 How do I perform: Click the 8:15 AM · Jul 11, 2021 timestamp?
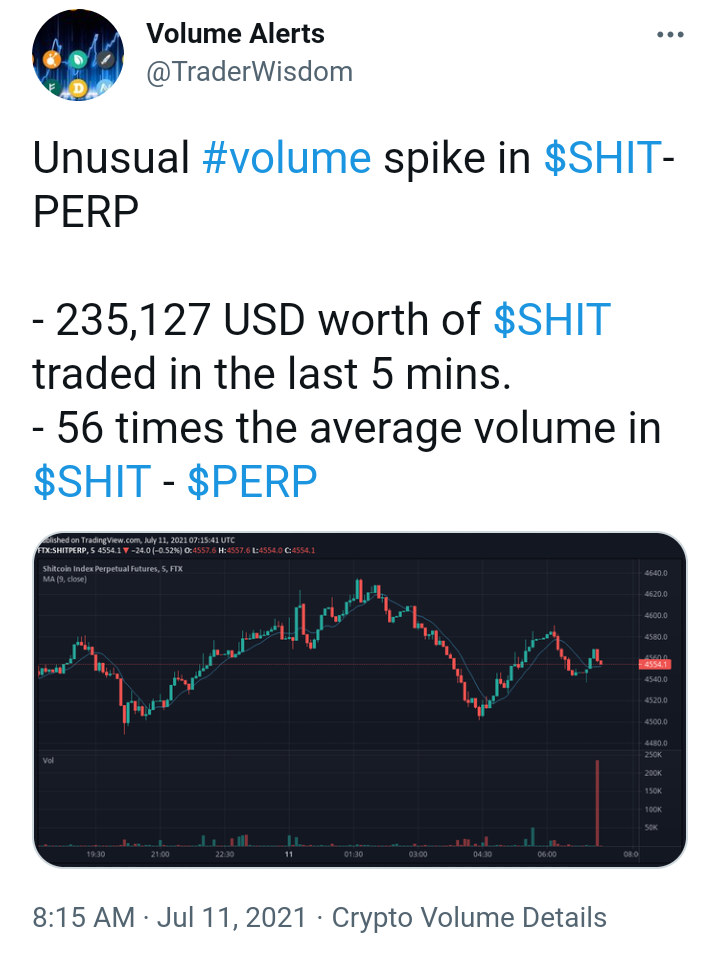(169, 917)
